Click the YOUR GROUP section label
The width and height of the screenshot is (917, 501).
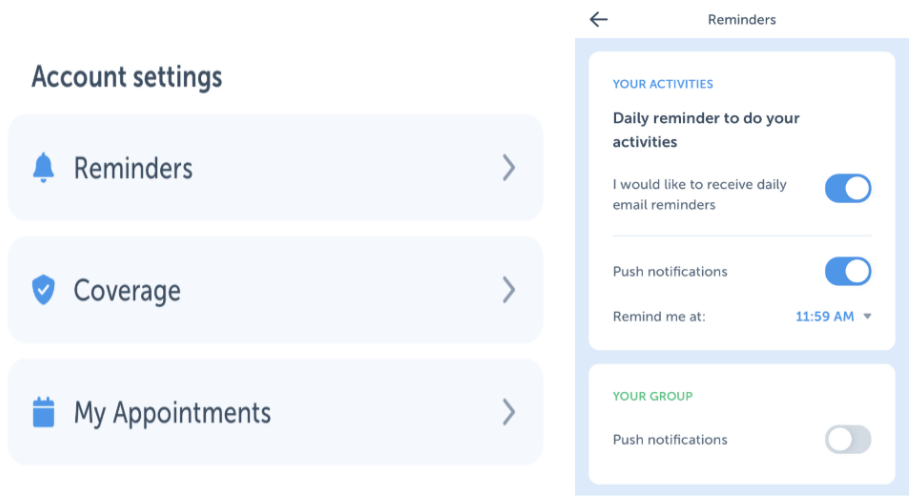(652, 396)
